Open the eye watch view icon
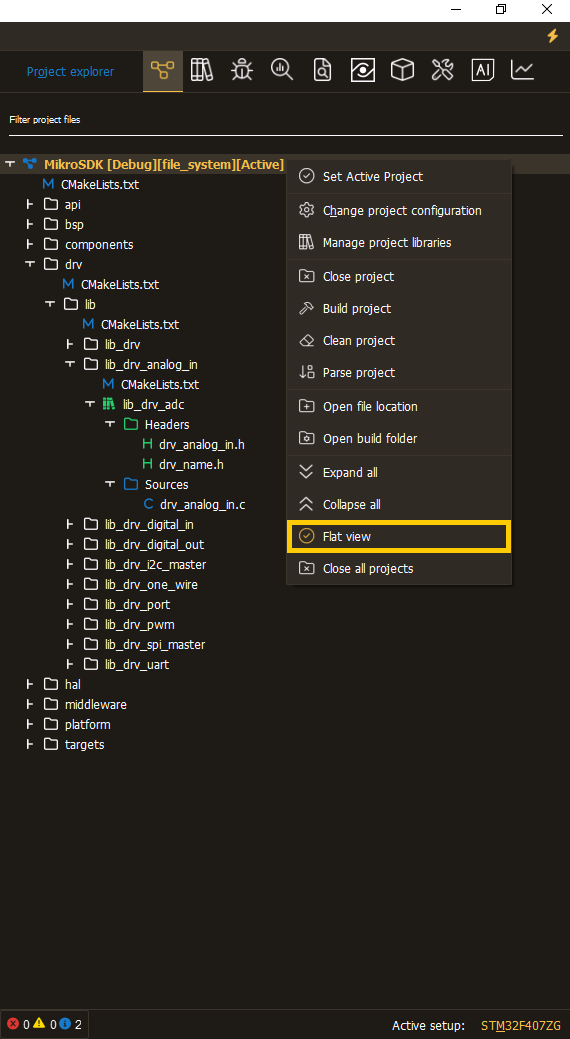570x1039 pixels. pos(363,70)
